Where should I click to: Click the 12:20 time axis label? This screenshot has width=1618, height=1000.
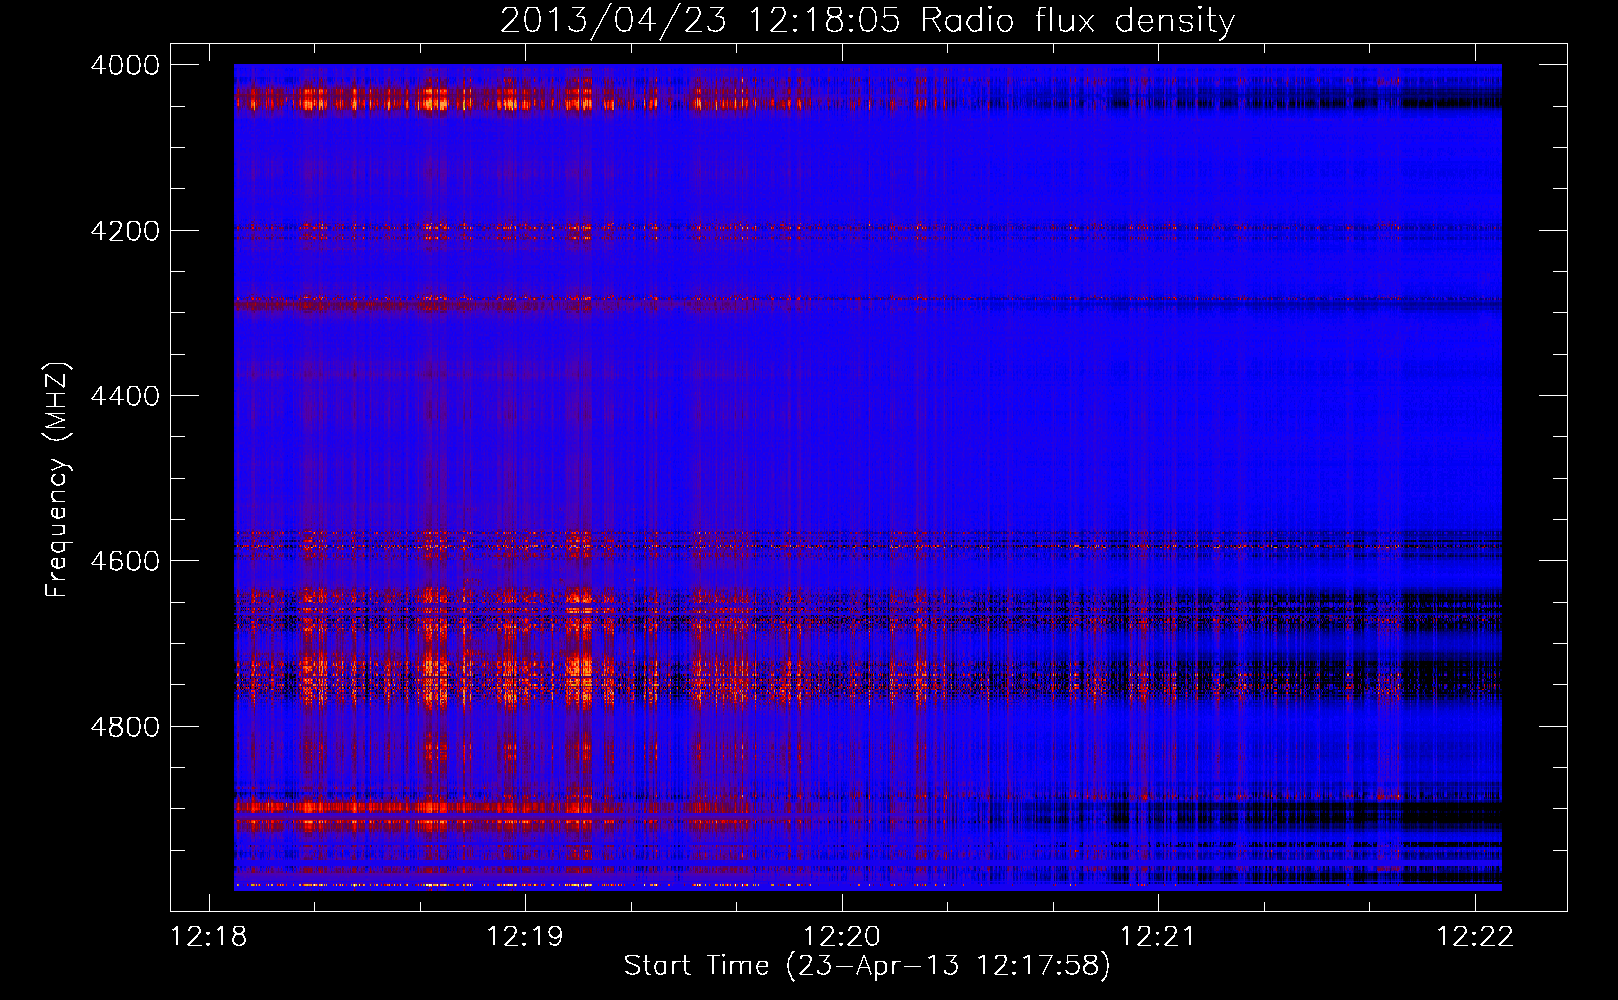coord(842,937)
